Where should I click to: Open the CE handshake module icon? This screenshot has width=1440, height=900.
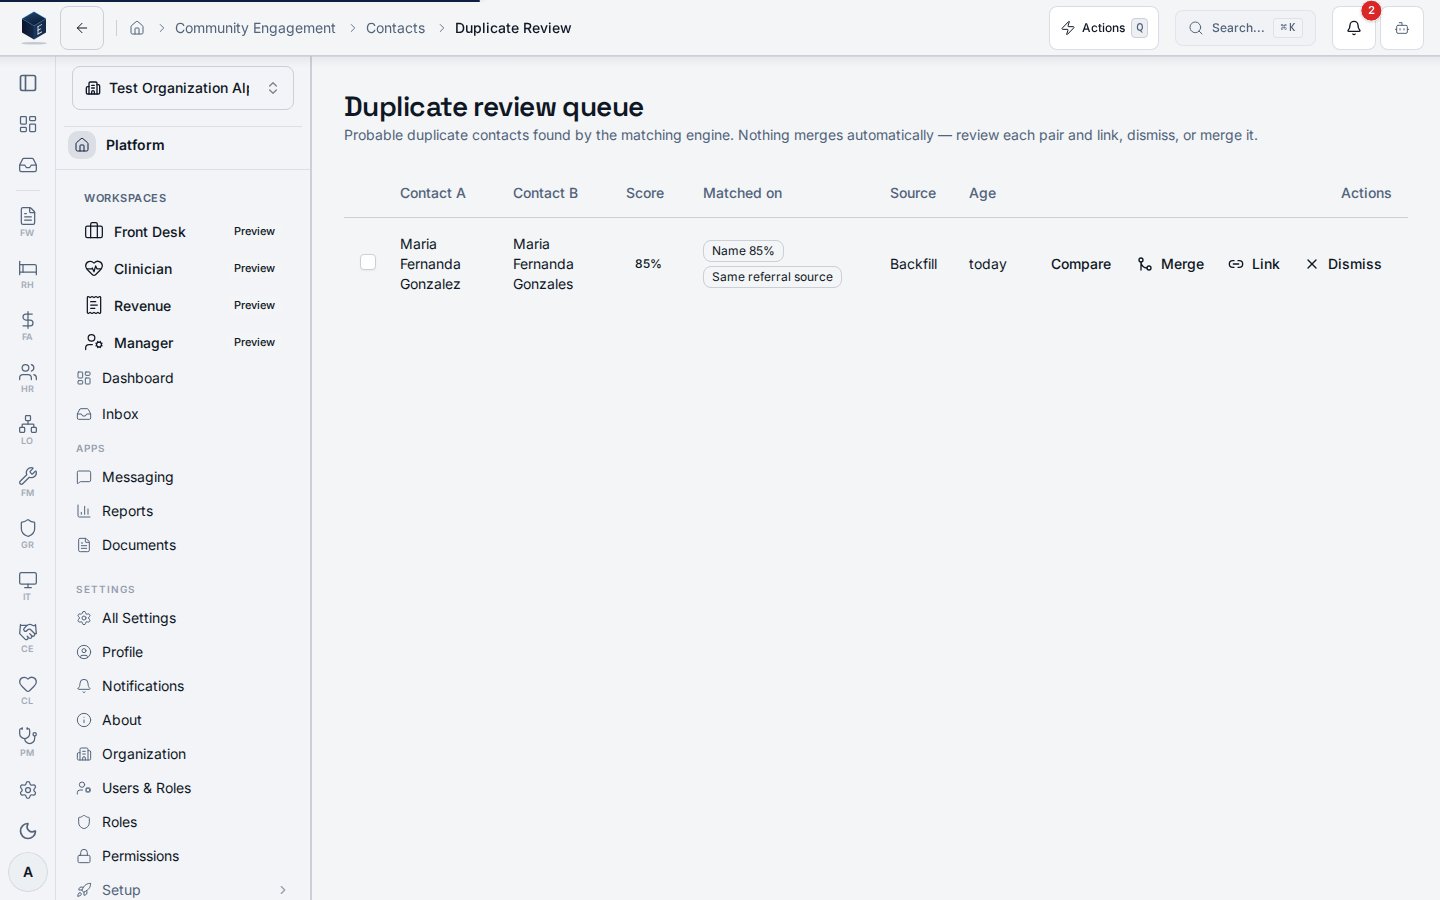tap(28, 637)
